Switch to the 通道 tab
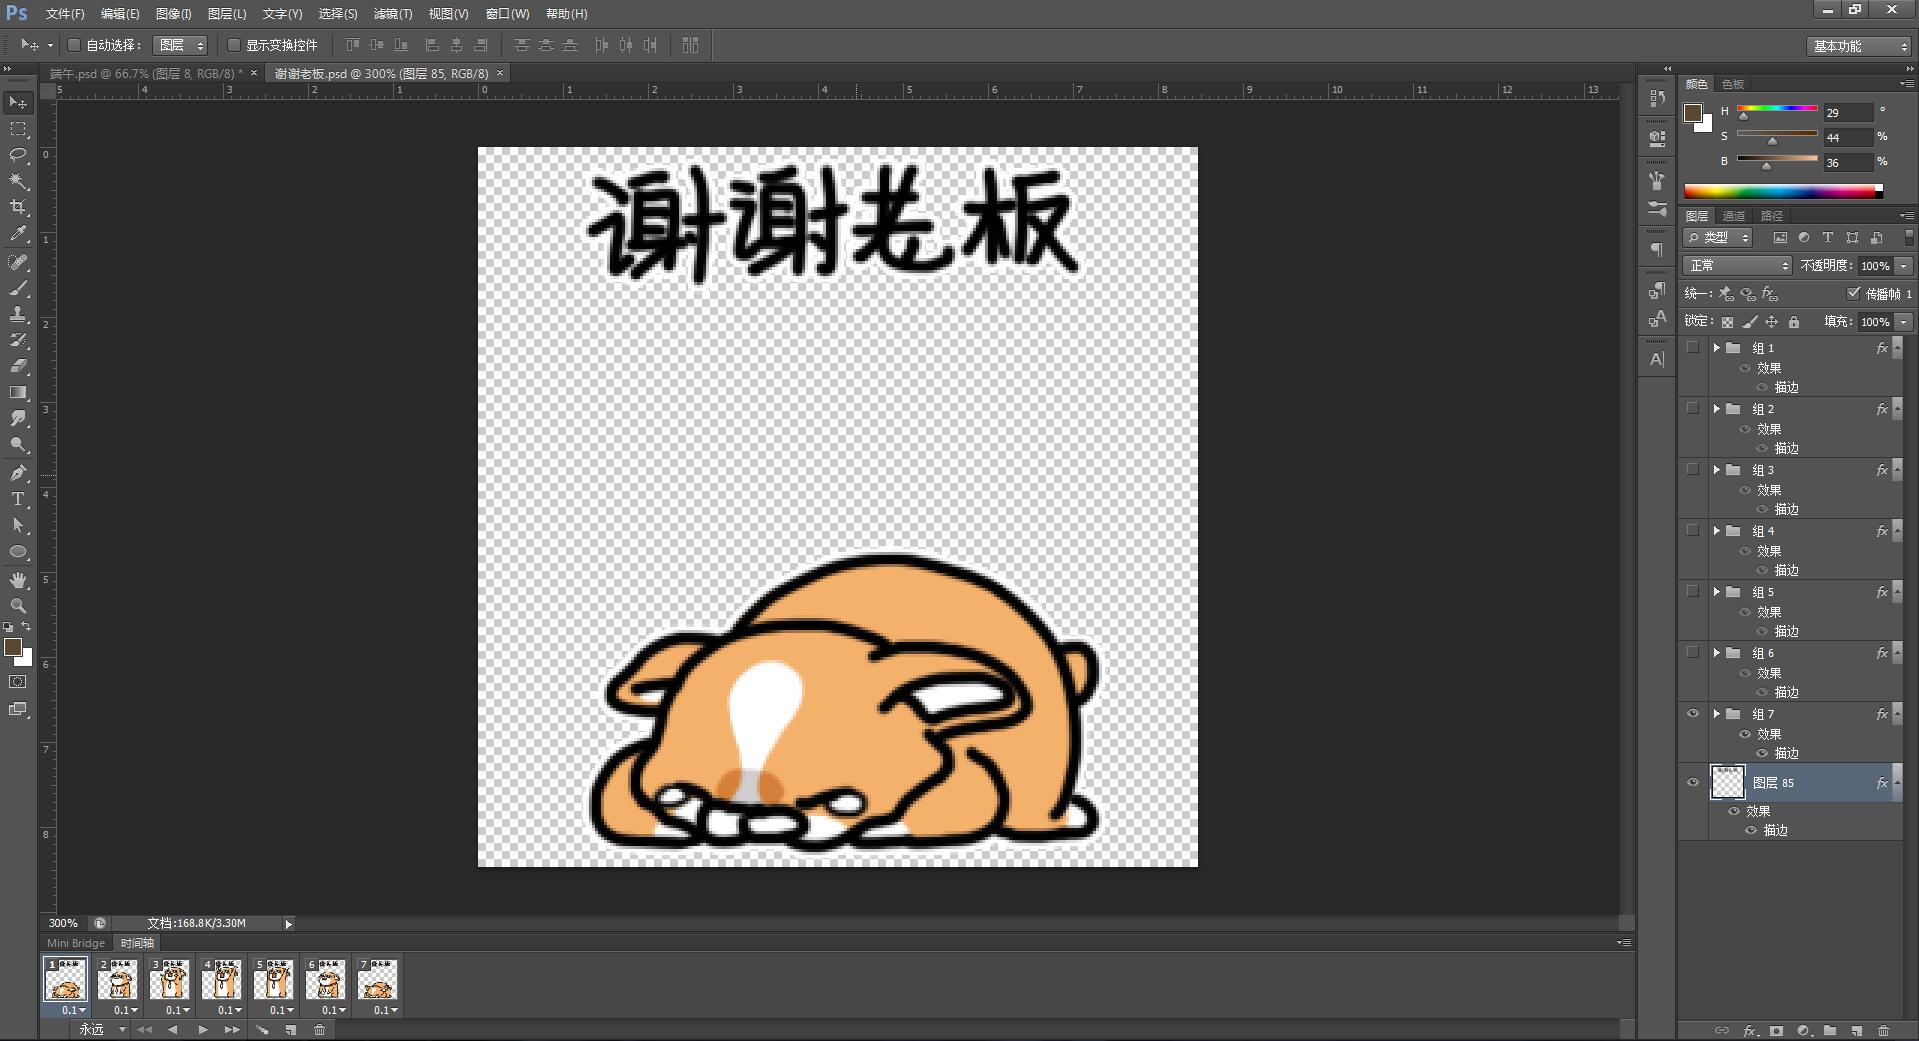The height and width of the screenshot is (1041, 1919). coord(1733,216)
